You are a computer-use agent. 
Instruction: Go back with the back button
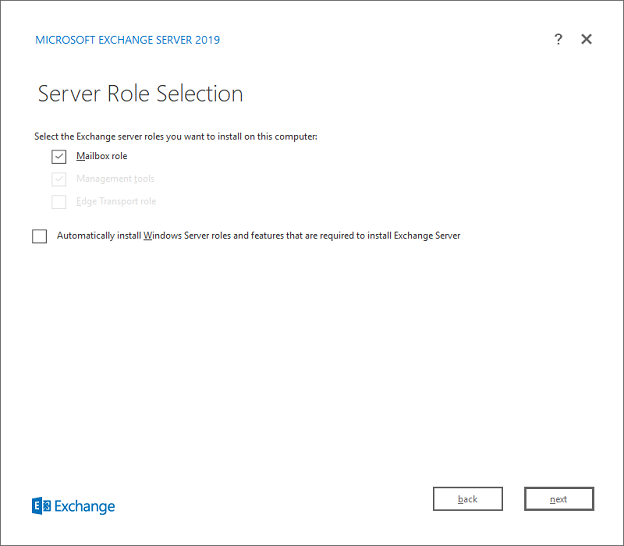point(467,499)
